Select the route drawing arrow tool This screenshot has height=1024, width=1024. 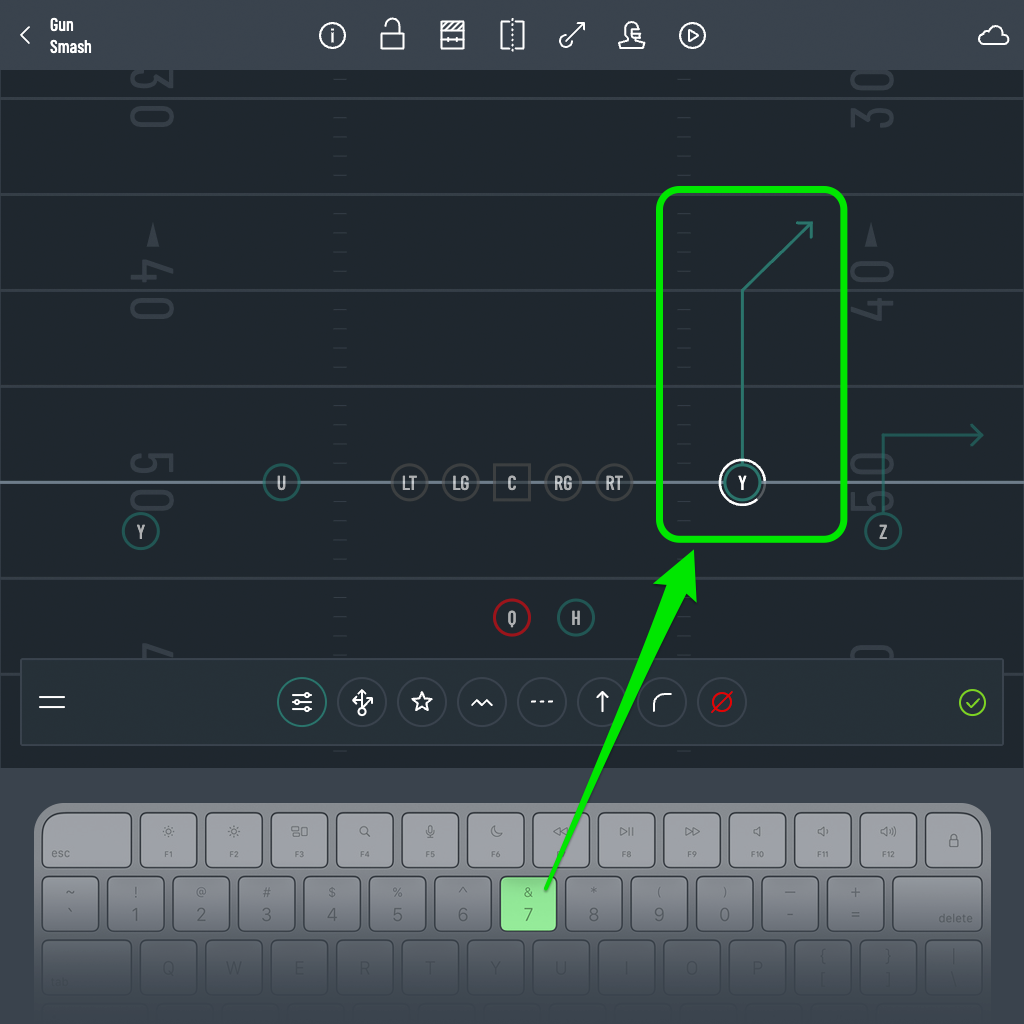(572, 35)
